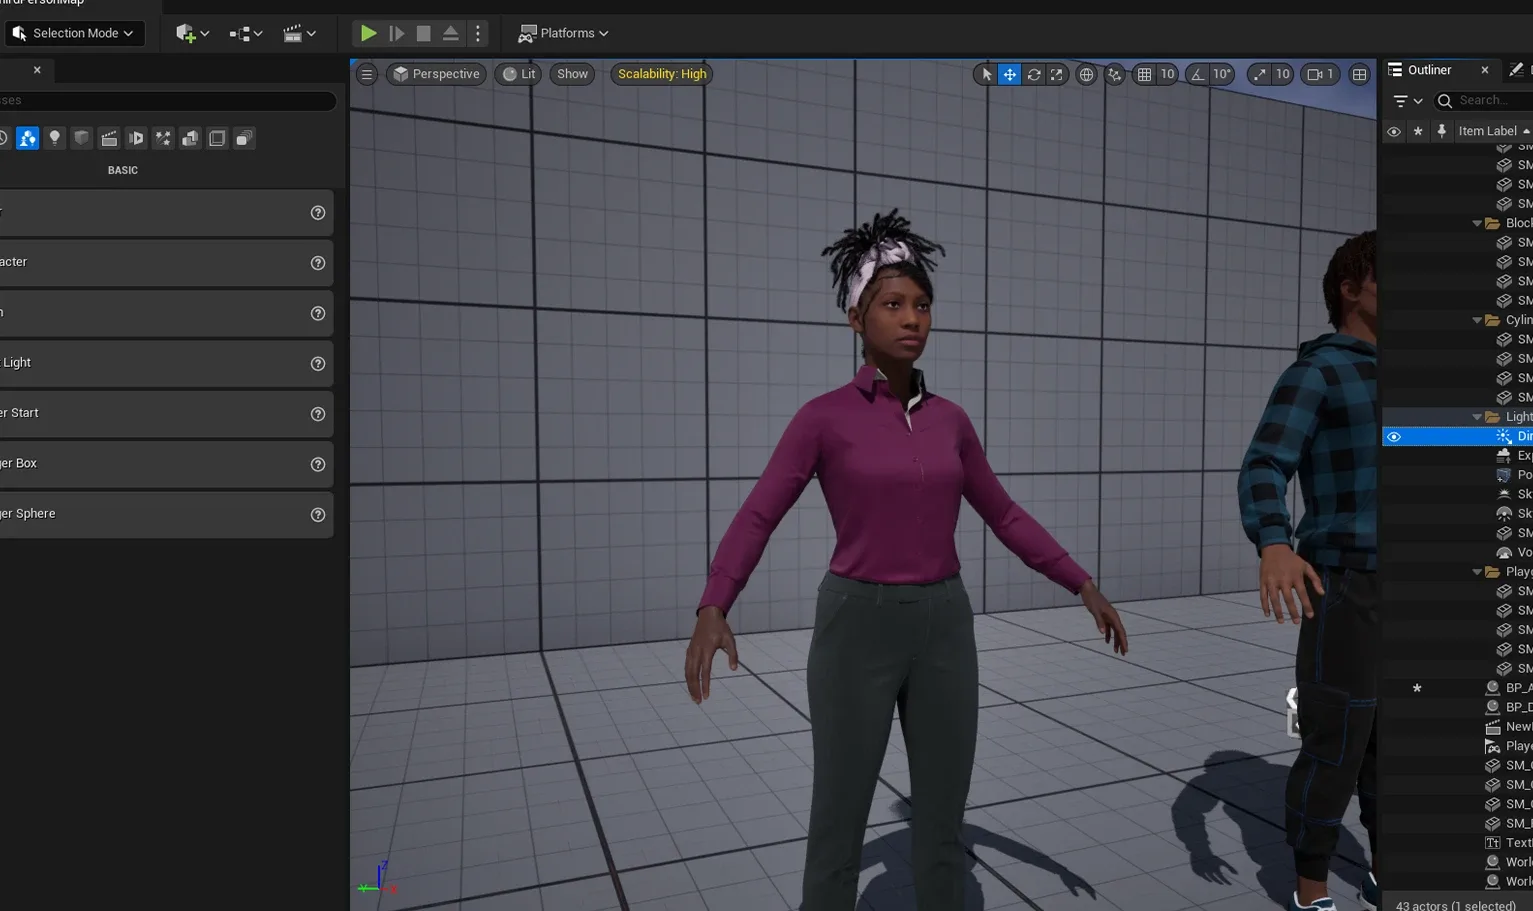This screenshot has width=1533, height=911.
Task: Click the Skip frame button
Action: click(396, 33)
